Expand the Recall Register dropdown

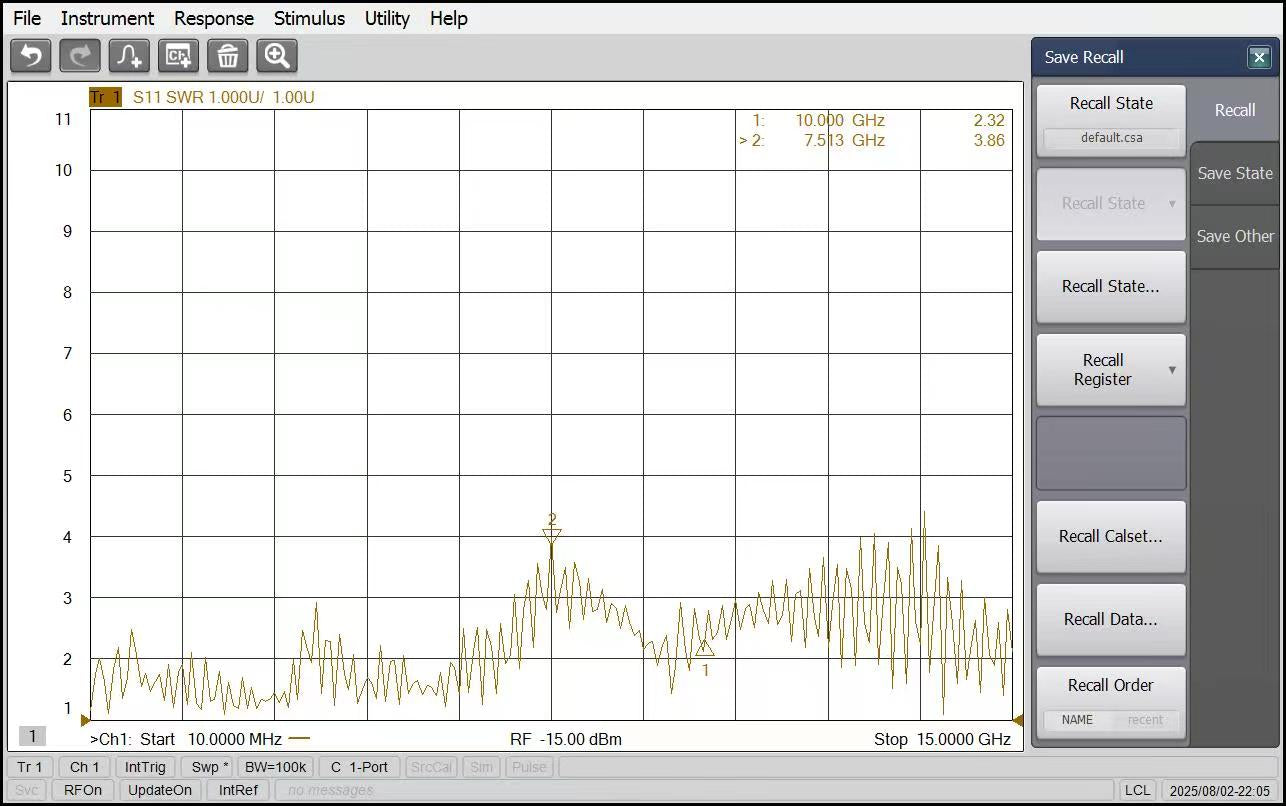tap(1111, 369)
